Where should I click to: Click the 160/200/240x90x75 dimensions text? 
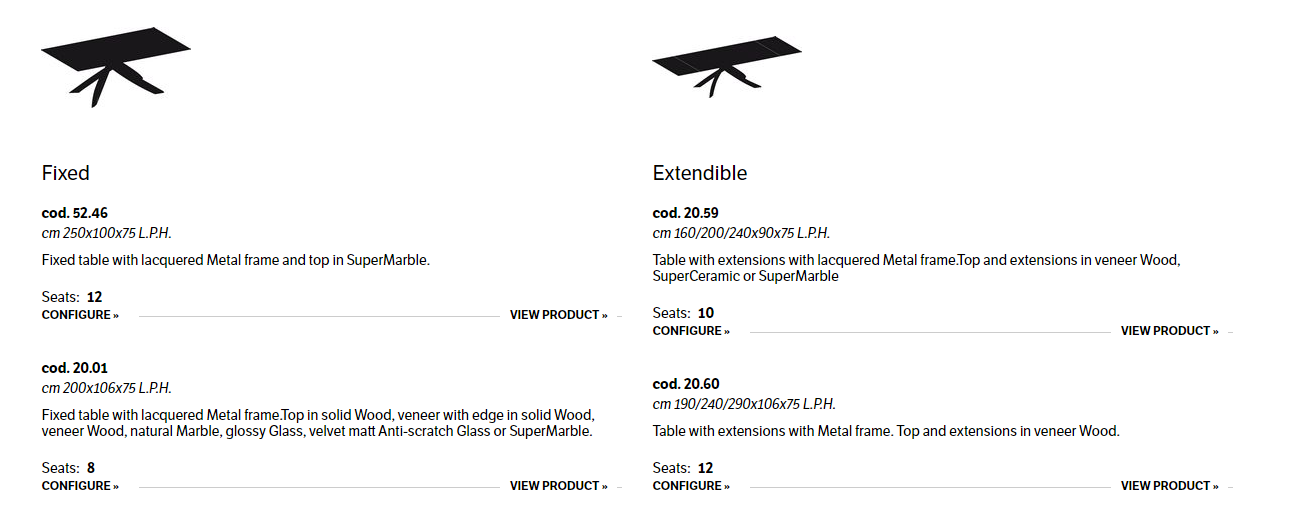(741, 233)
